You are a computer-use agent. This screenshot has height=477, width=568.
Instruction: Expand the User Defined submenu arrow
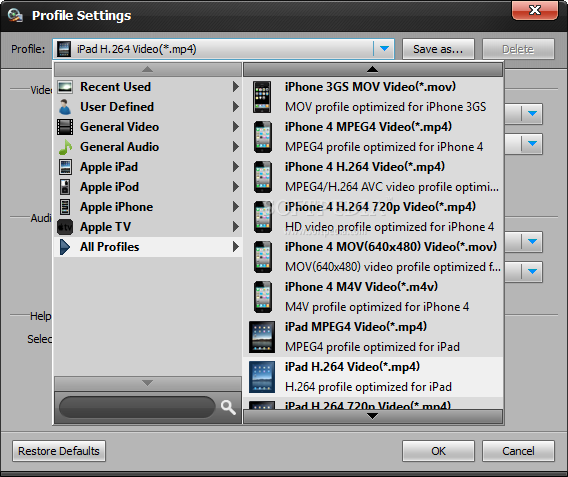click(236, 107)
